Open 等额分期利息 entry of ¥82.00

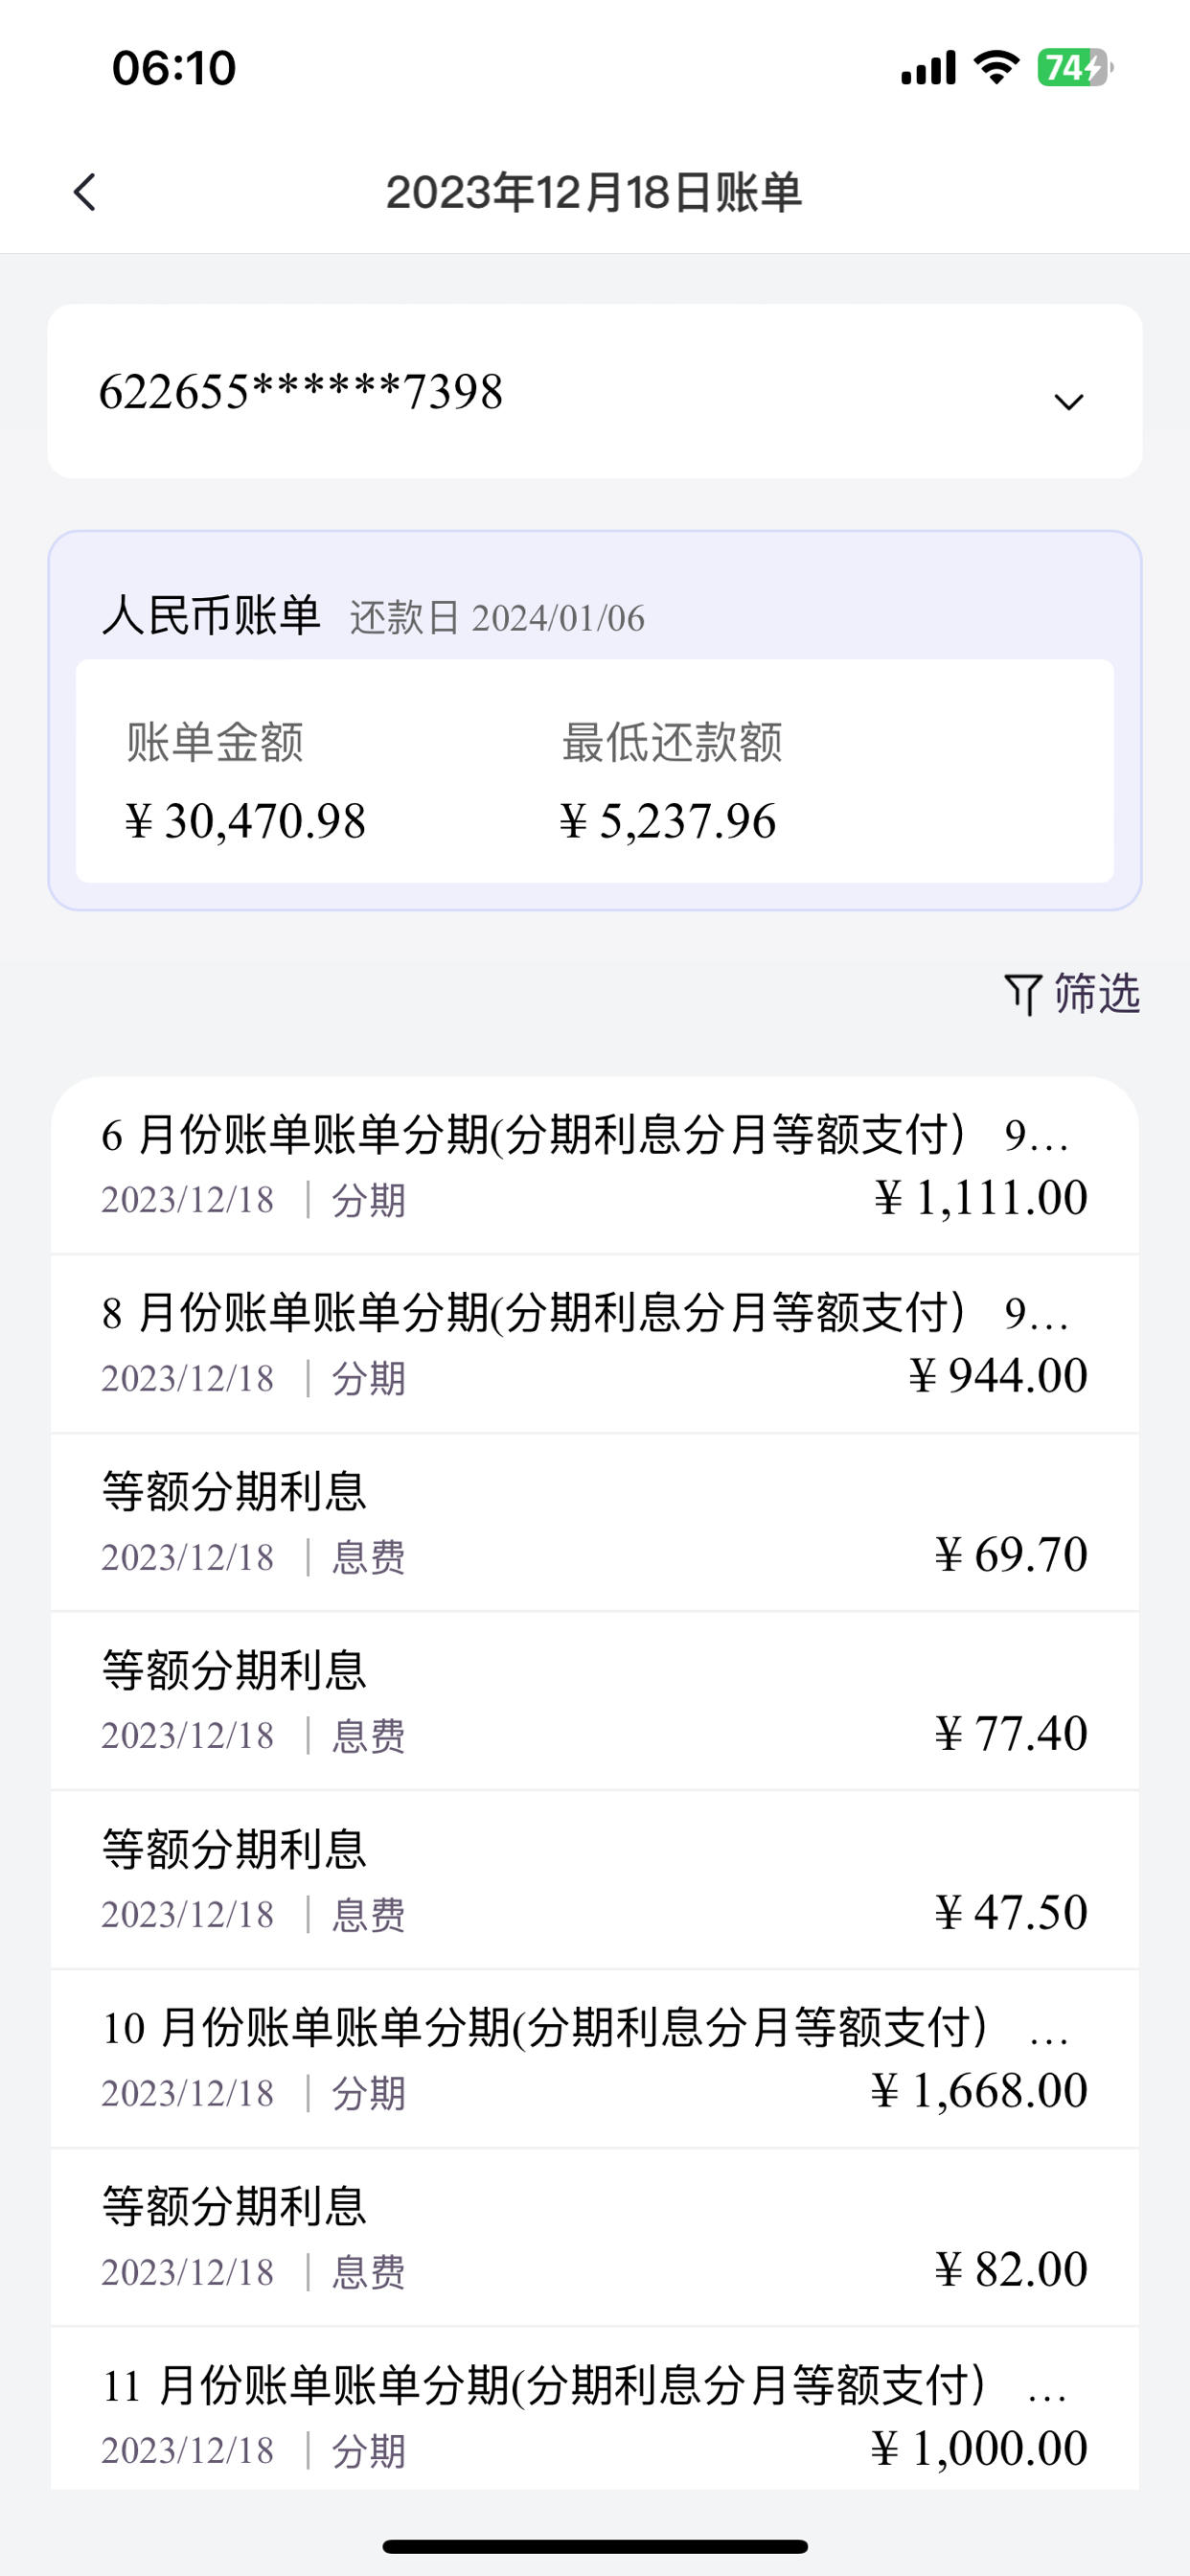pos(595,2238)
